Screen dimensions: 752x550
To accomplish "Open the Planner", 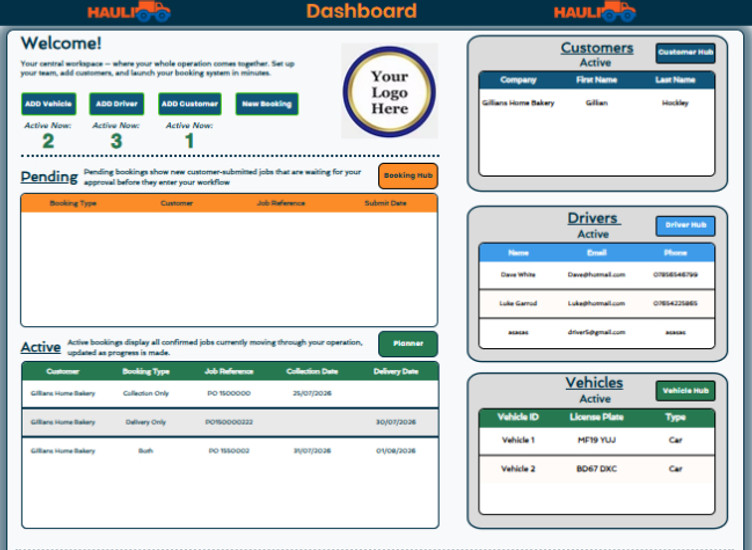I will point(408,343).
